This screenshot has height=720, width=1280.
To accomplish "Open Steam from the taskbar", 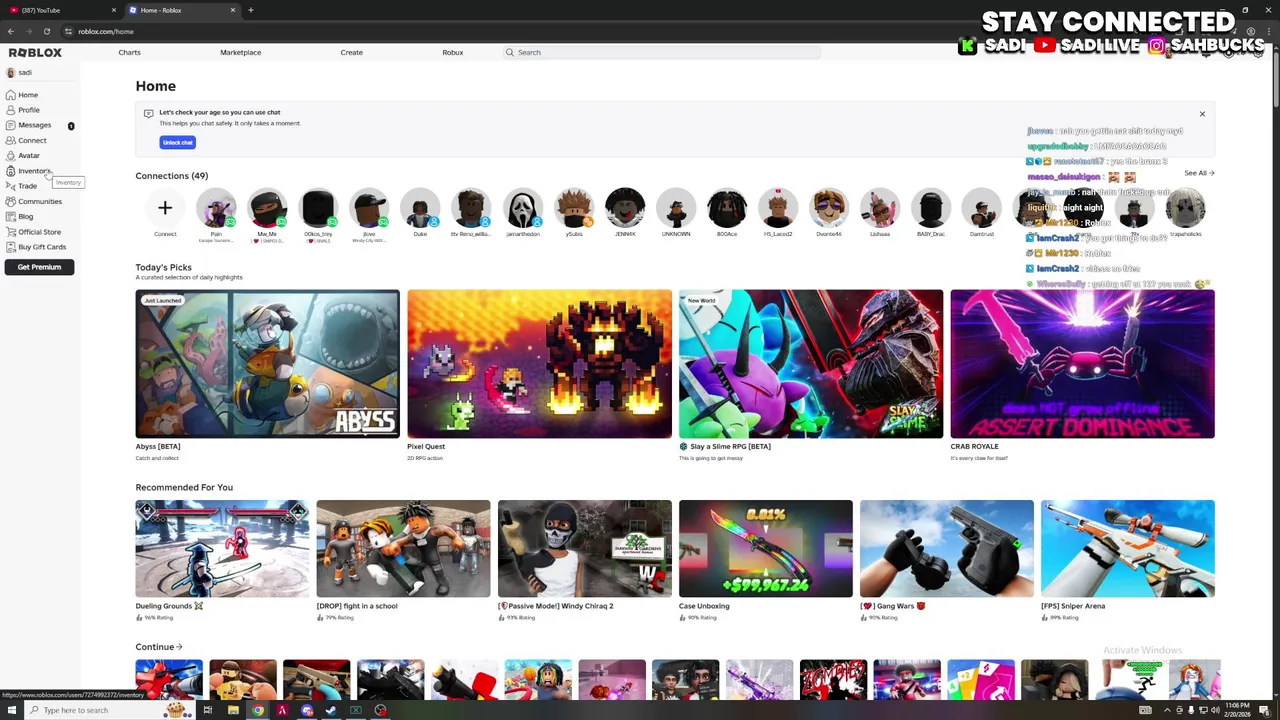I will tap(331, 710).
